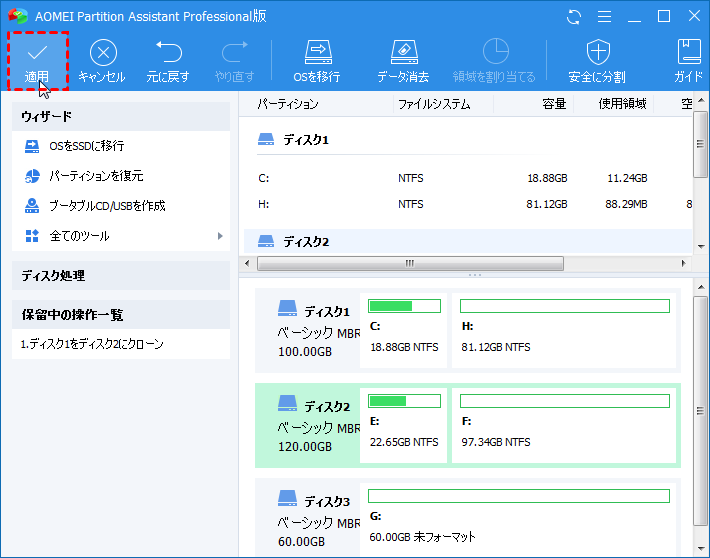This screenshot has width=710, height=558.
Task: Select the C: partition row in list
Action: click(468, 178)
